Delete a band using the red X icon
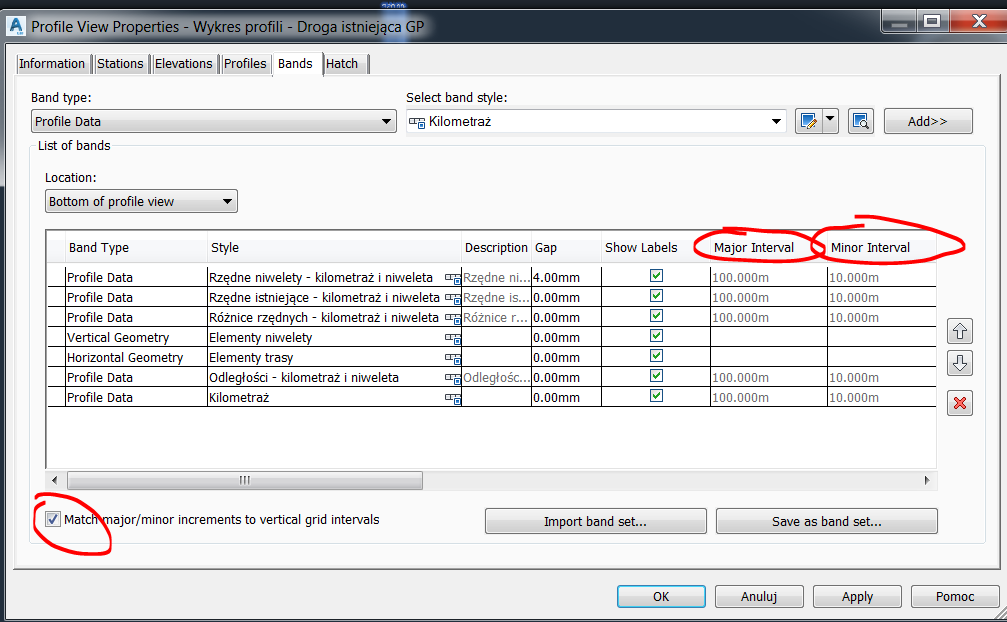 click(x=960, y=403)
